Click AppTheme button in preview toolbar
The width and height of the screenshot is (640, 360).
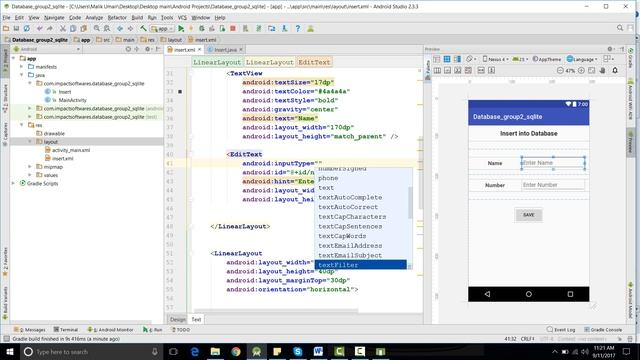pos(547,59)
